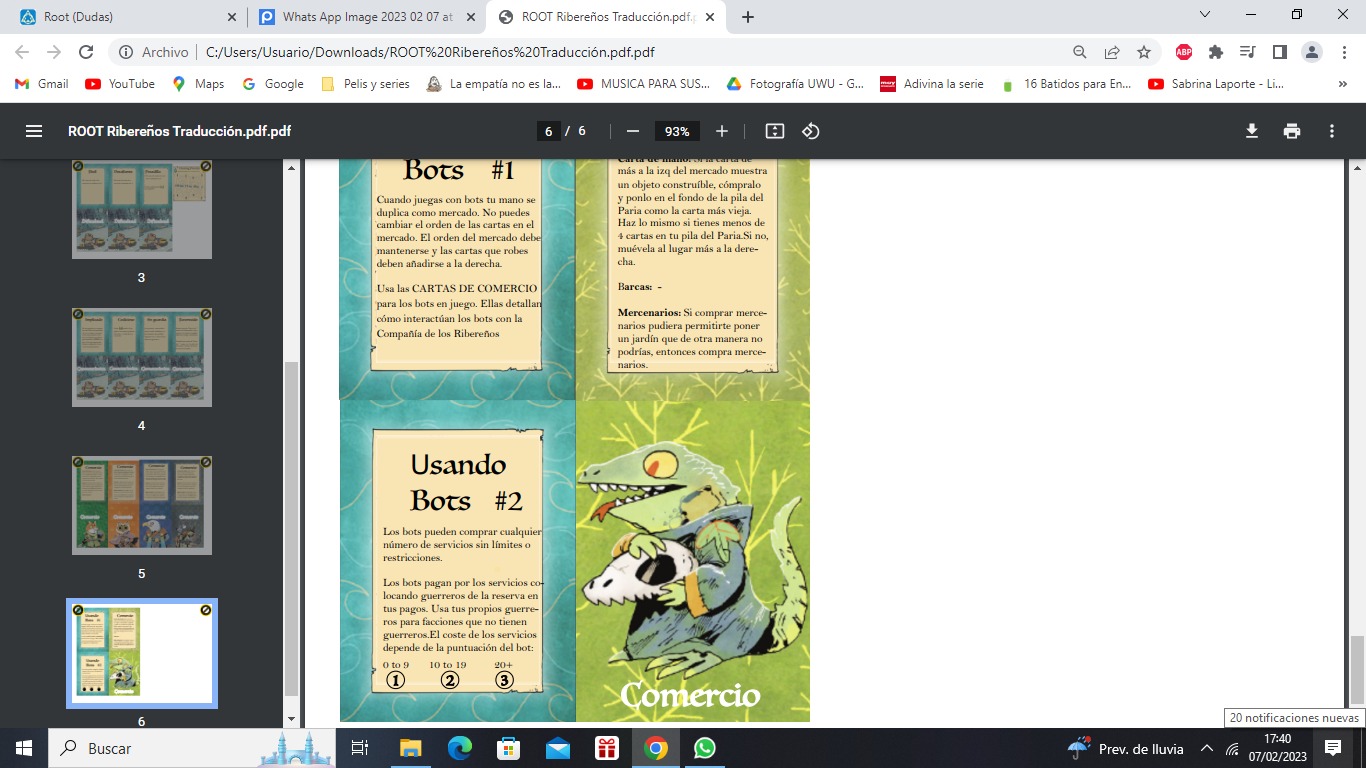Select page 3 thumbnail

[x=141, y=209]
